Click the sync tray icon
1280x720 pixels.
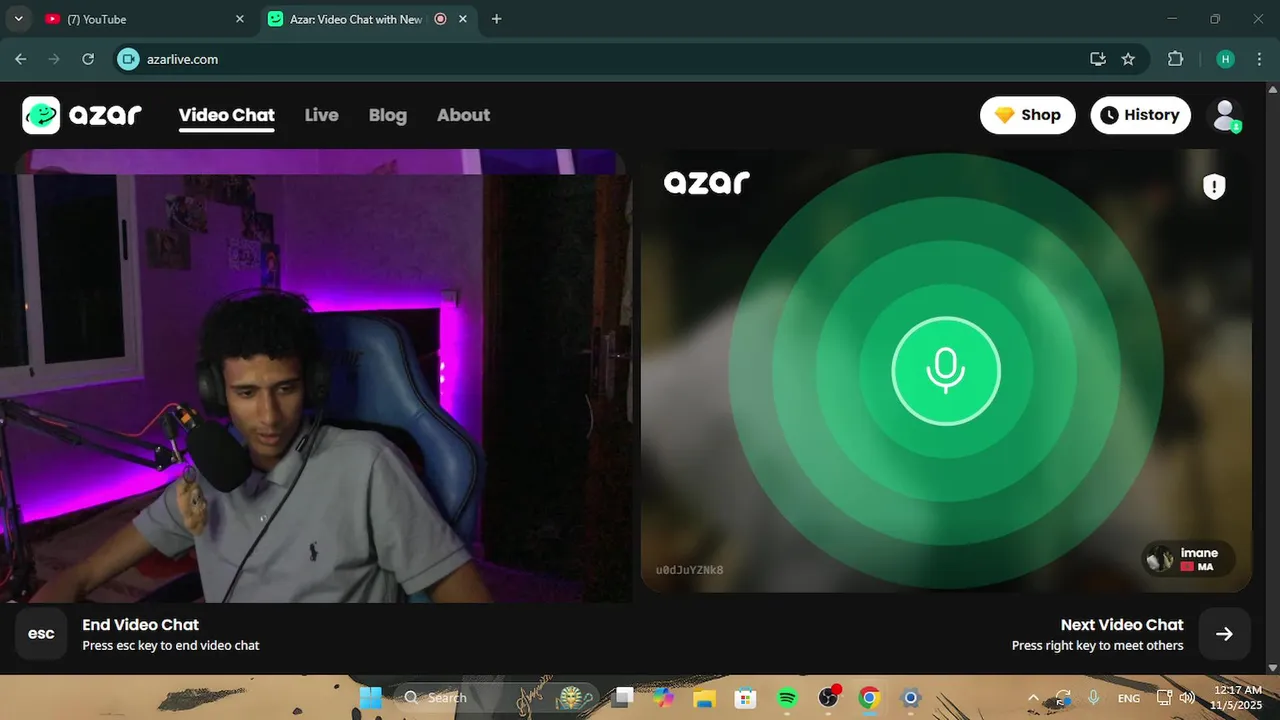tap(1062, 698)
